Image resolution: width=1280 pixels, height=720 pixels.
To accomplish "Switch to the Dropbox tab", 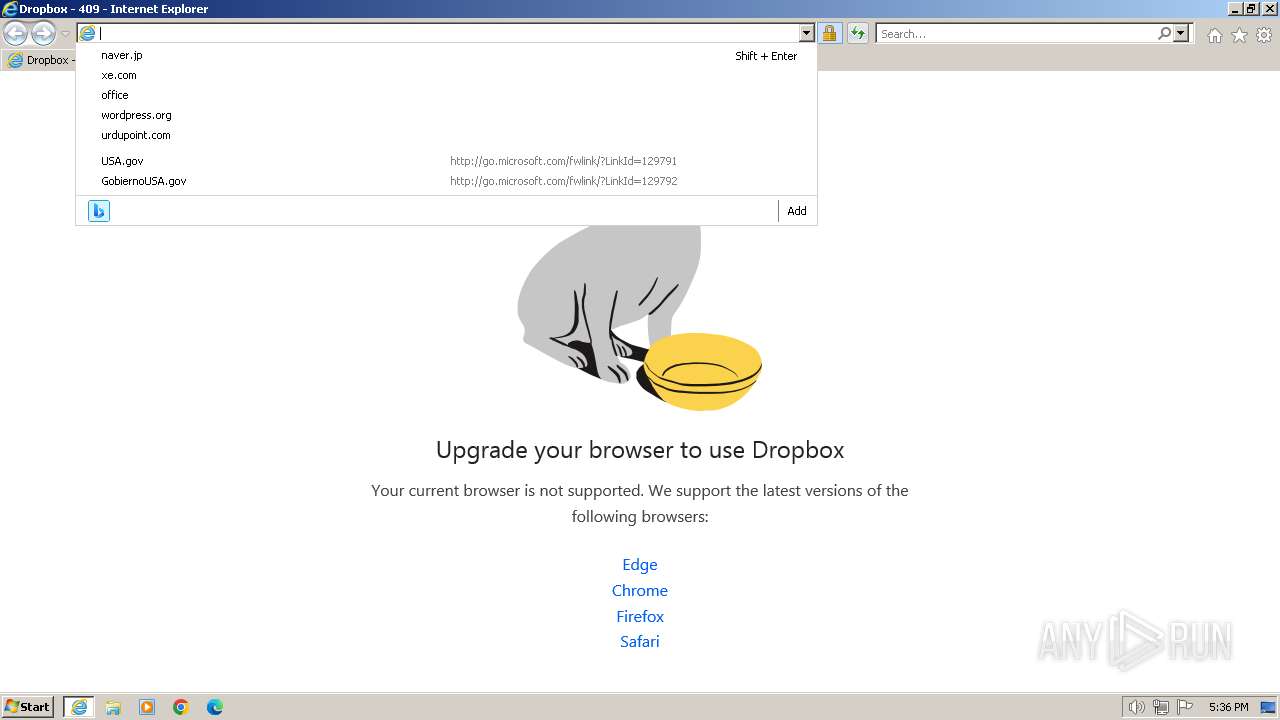I will coord(39,60).
